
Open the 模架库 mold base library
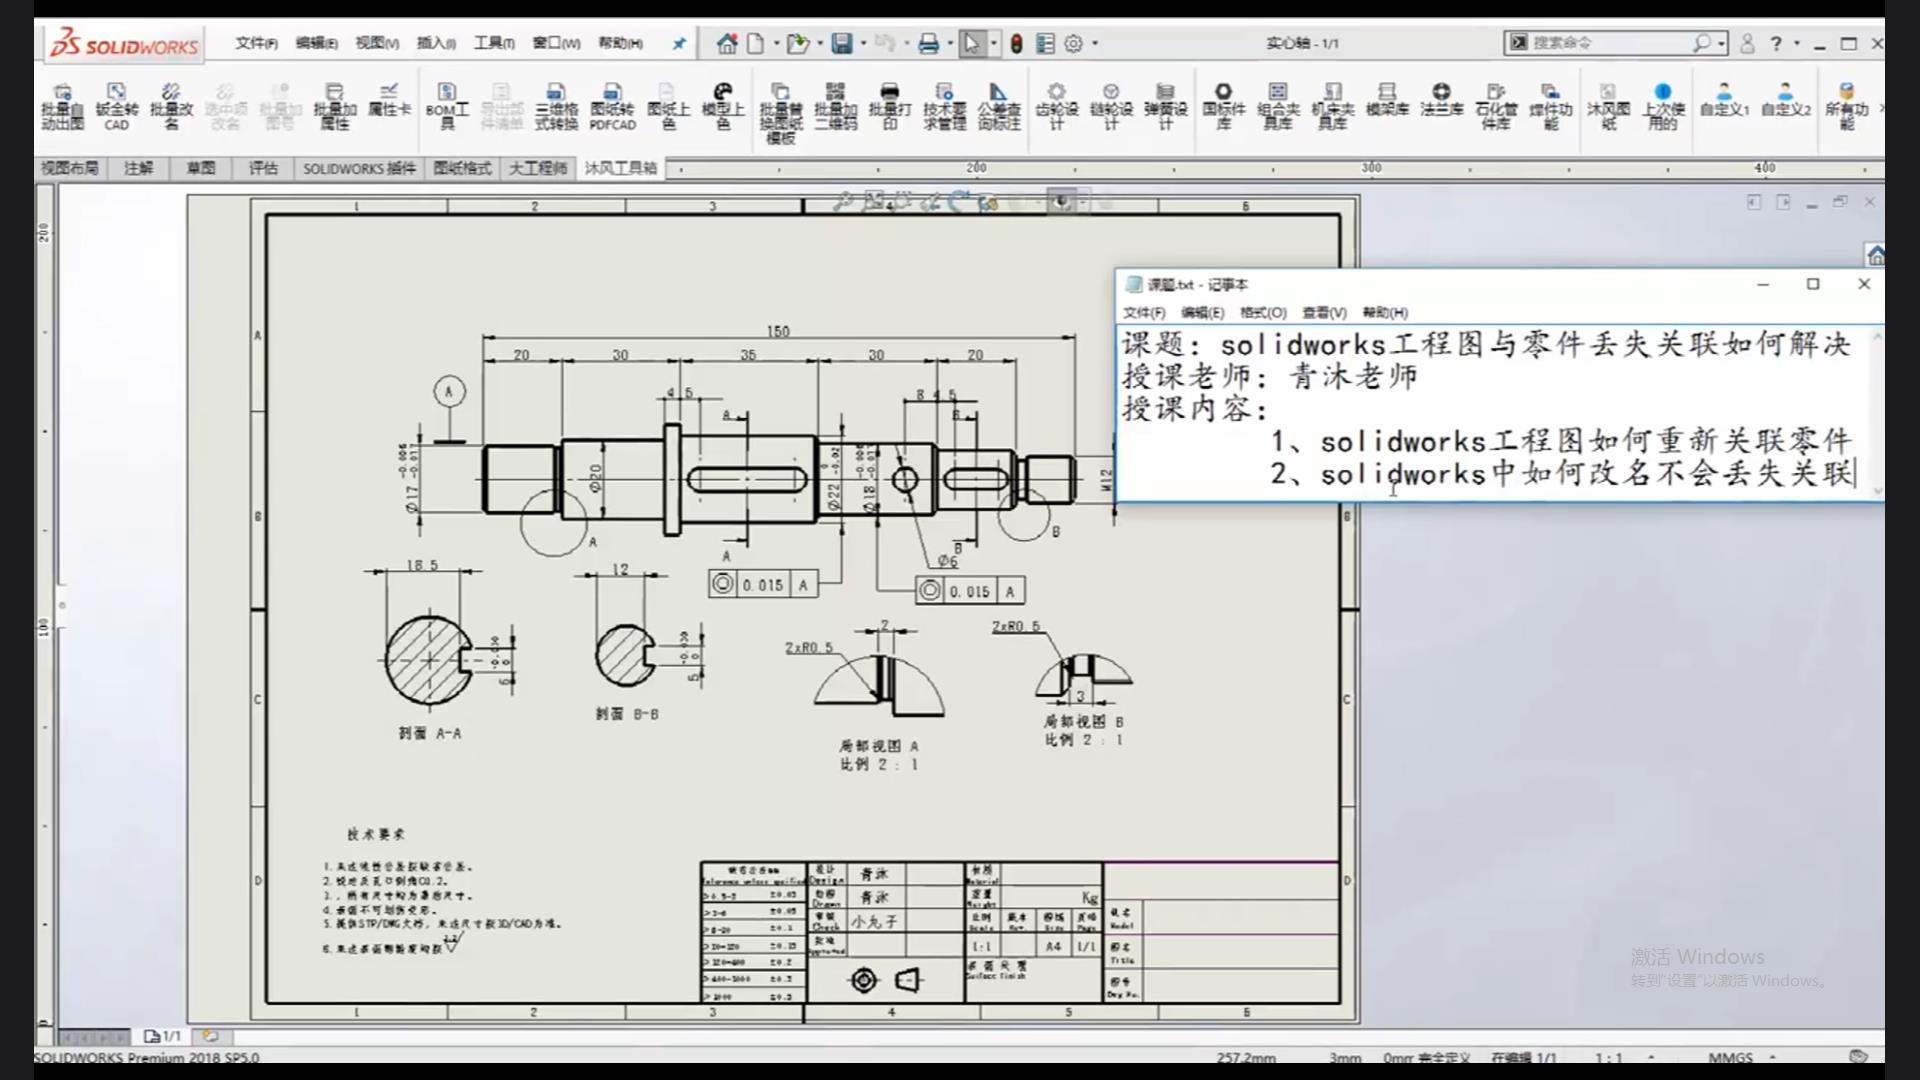tap(1387, 101)
